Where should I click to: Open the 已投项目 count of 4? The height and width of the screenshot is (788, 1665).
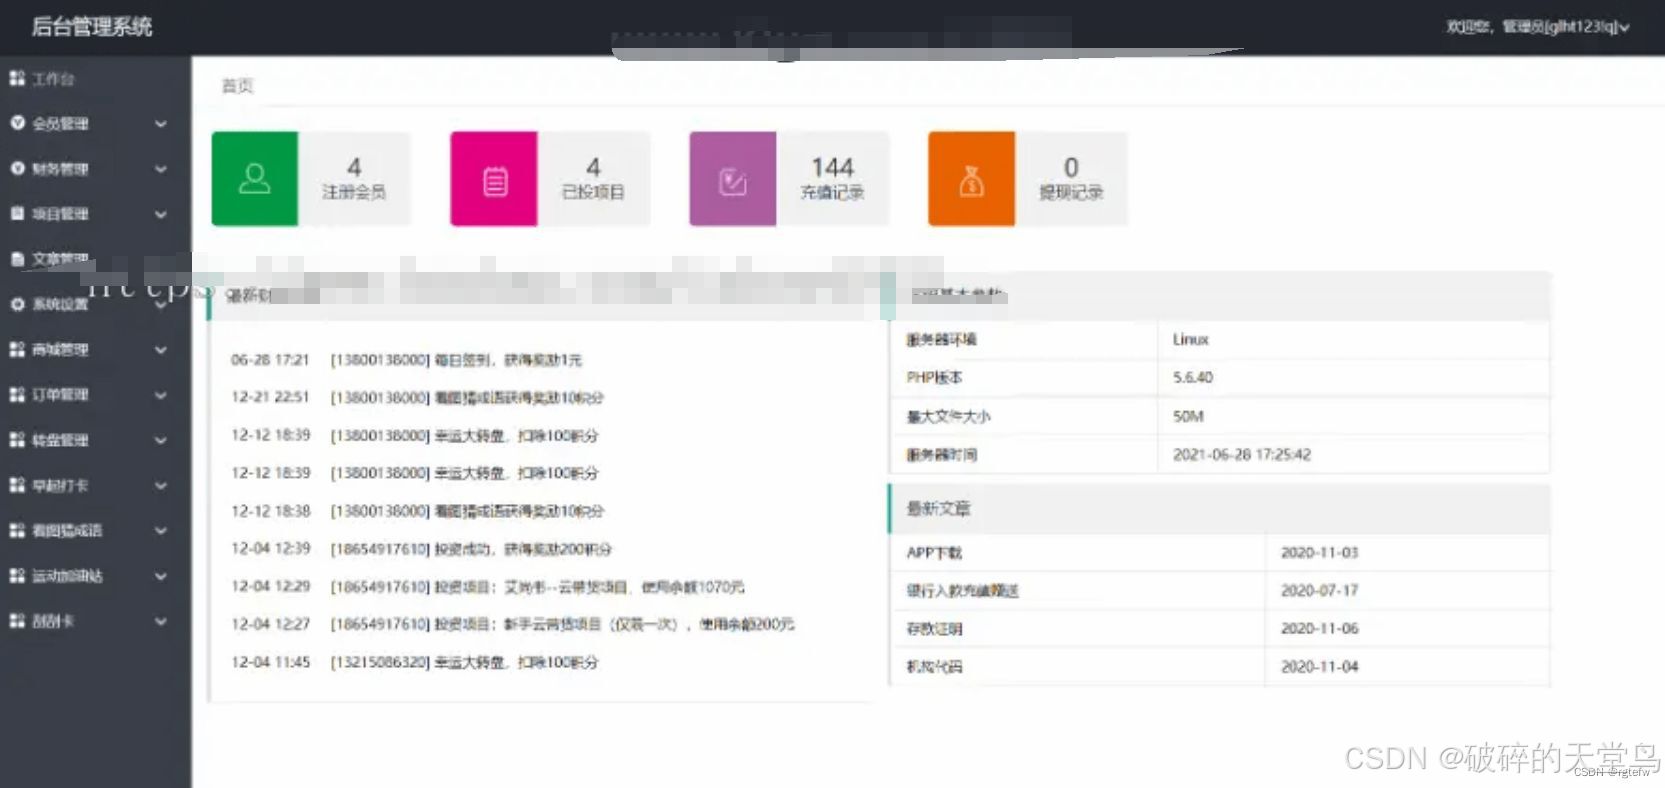pyautogui.click(x=593, y=167)
